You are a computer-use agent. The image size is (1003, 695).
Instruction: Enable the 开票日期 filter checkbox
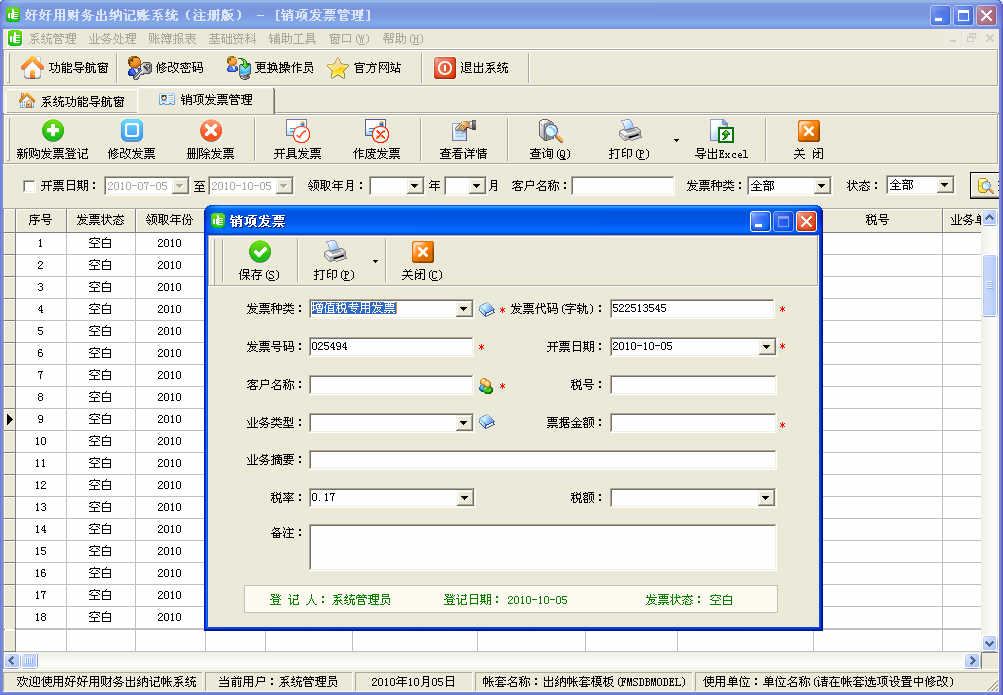click(28, 186)
